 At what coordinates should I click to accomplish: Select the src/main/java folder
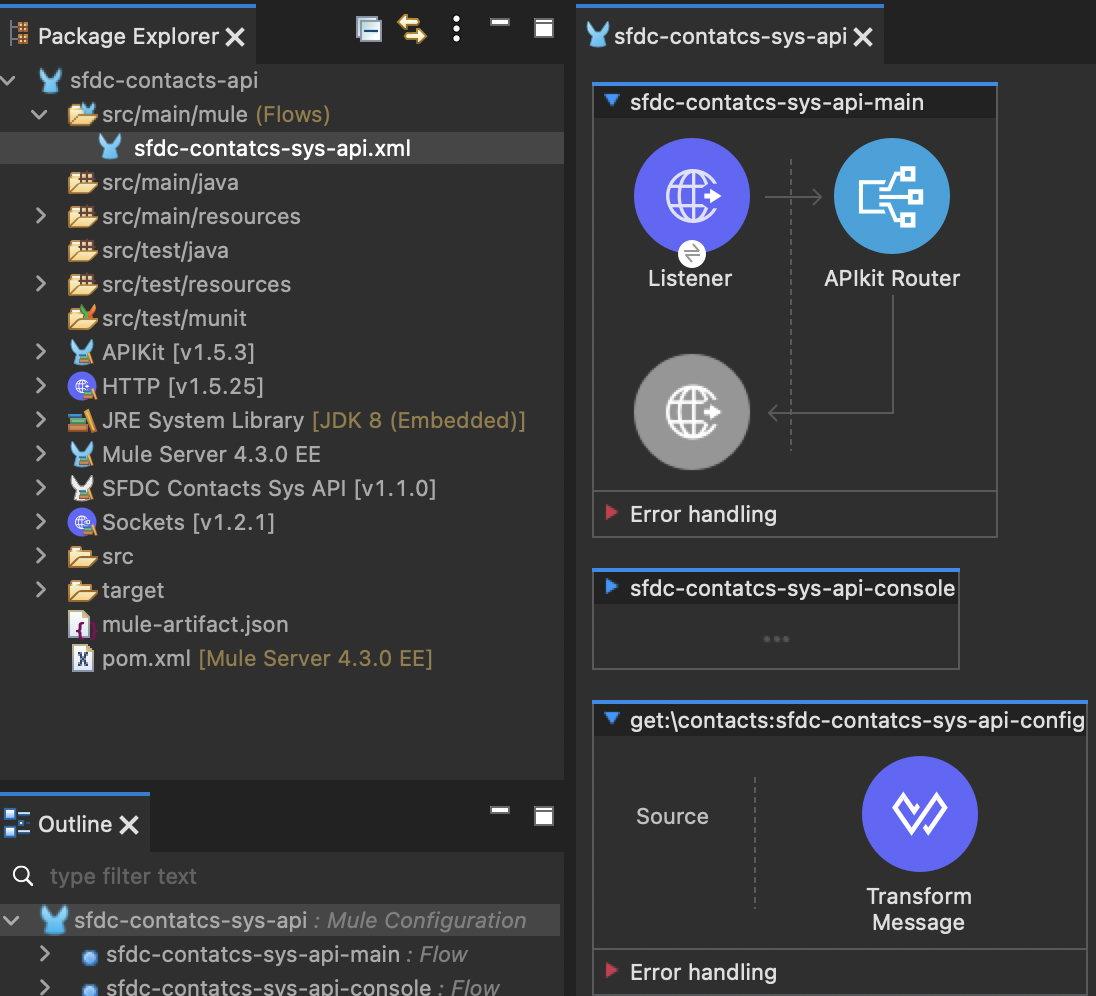click(x=170, y=182)
